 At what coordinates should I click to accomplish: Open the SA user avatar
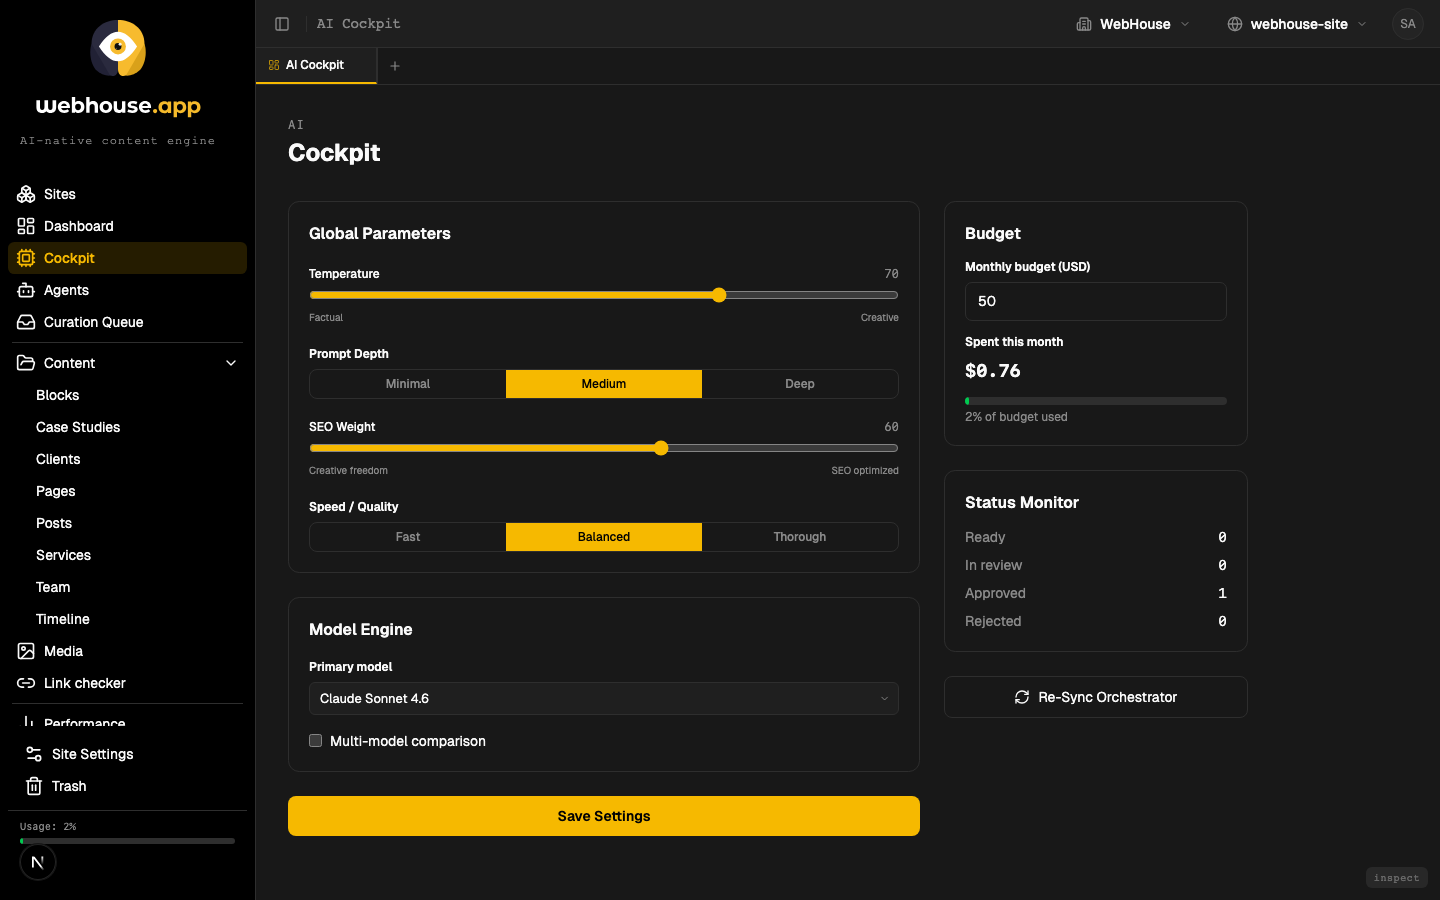(x=1408, y=24)
